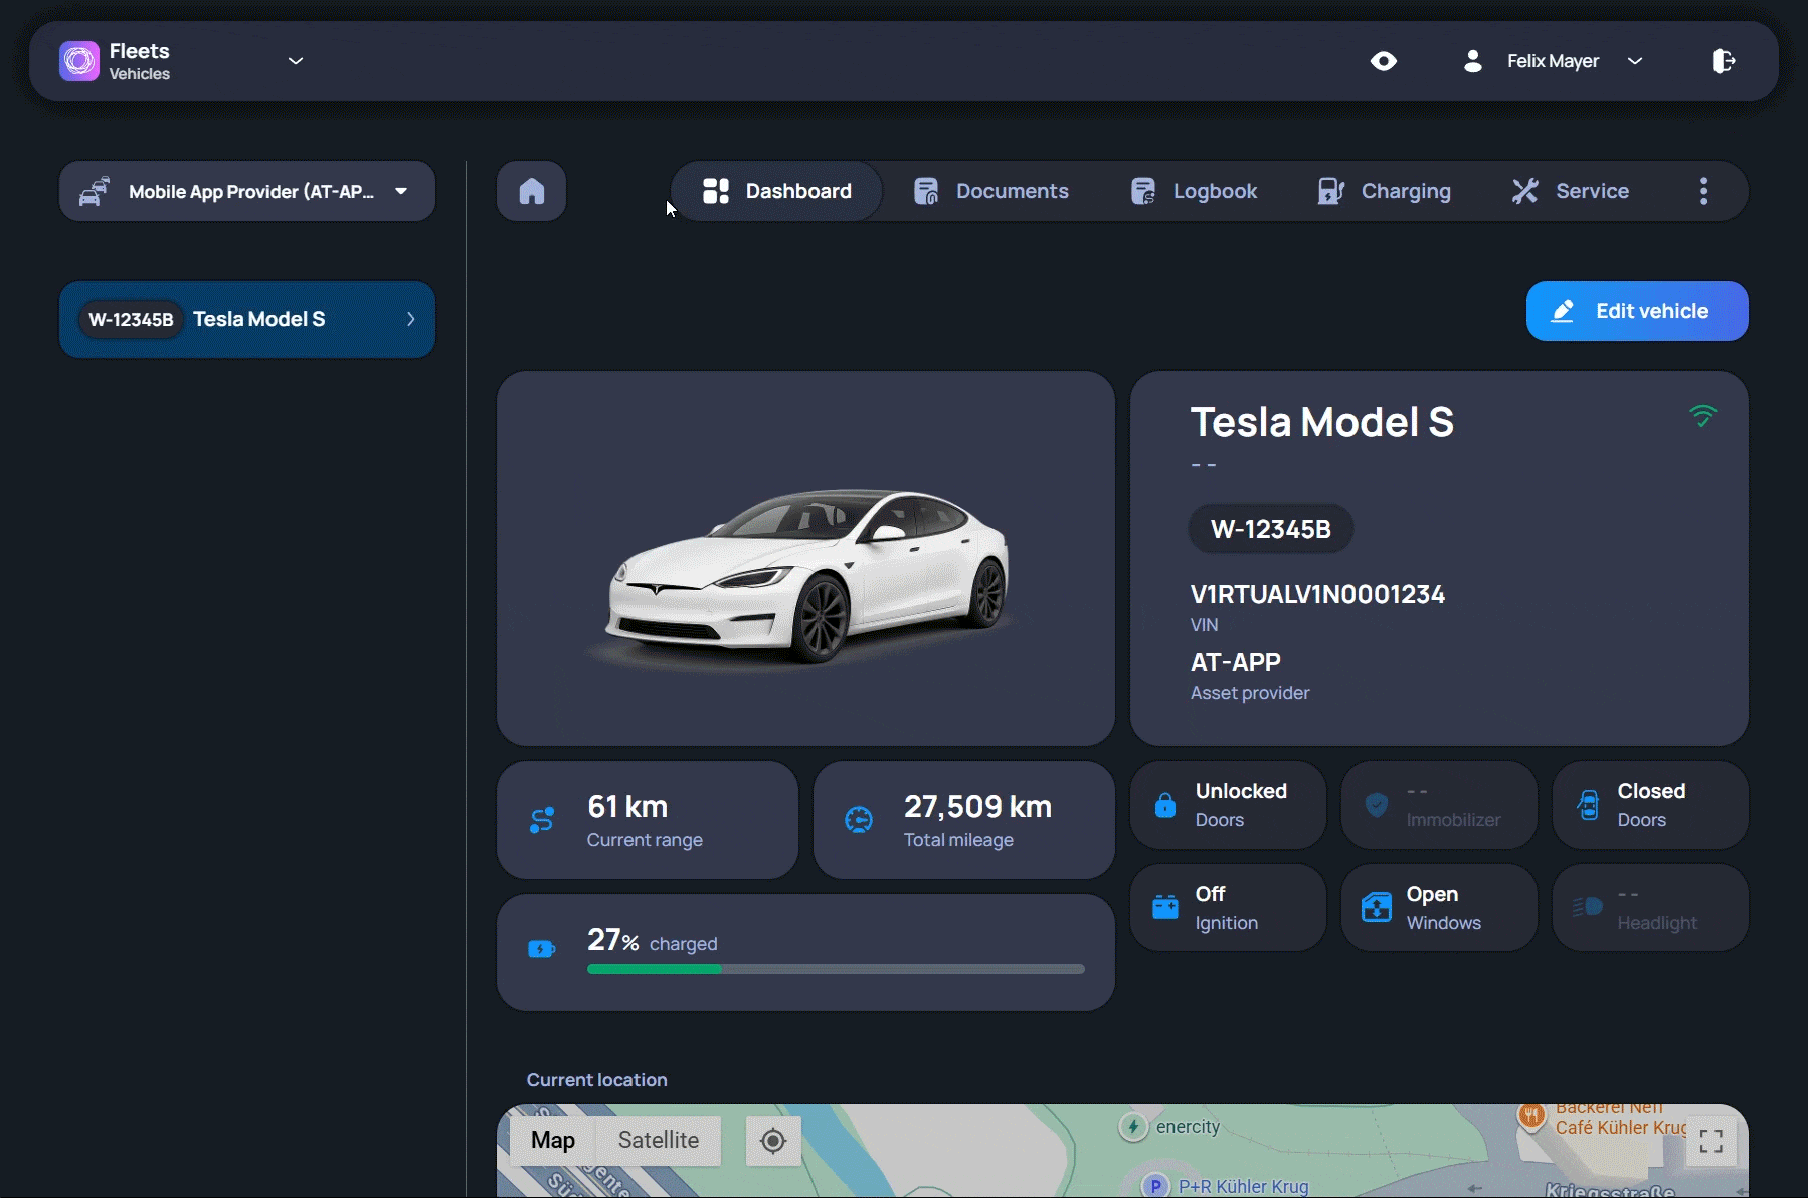Switch to the Dashboard tab
1808x1198 pixels.
(x=777, y=191)
